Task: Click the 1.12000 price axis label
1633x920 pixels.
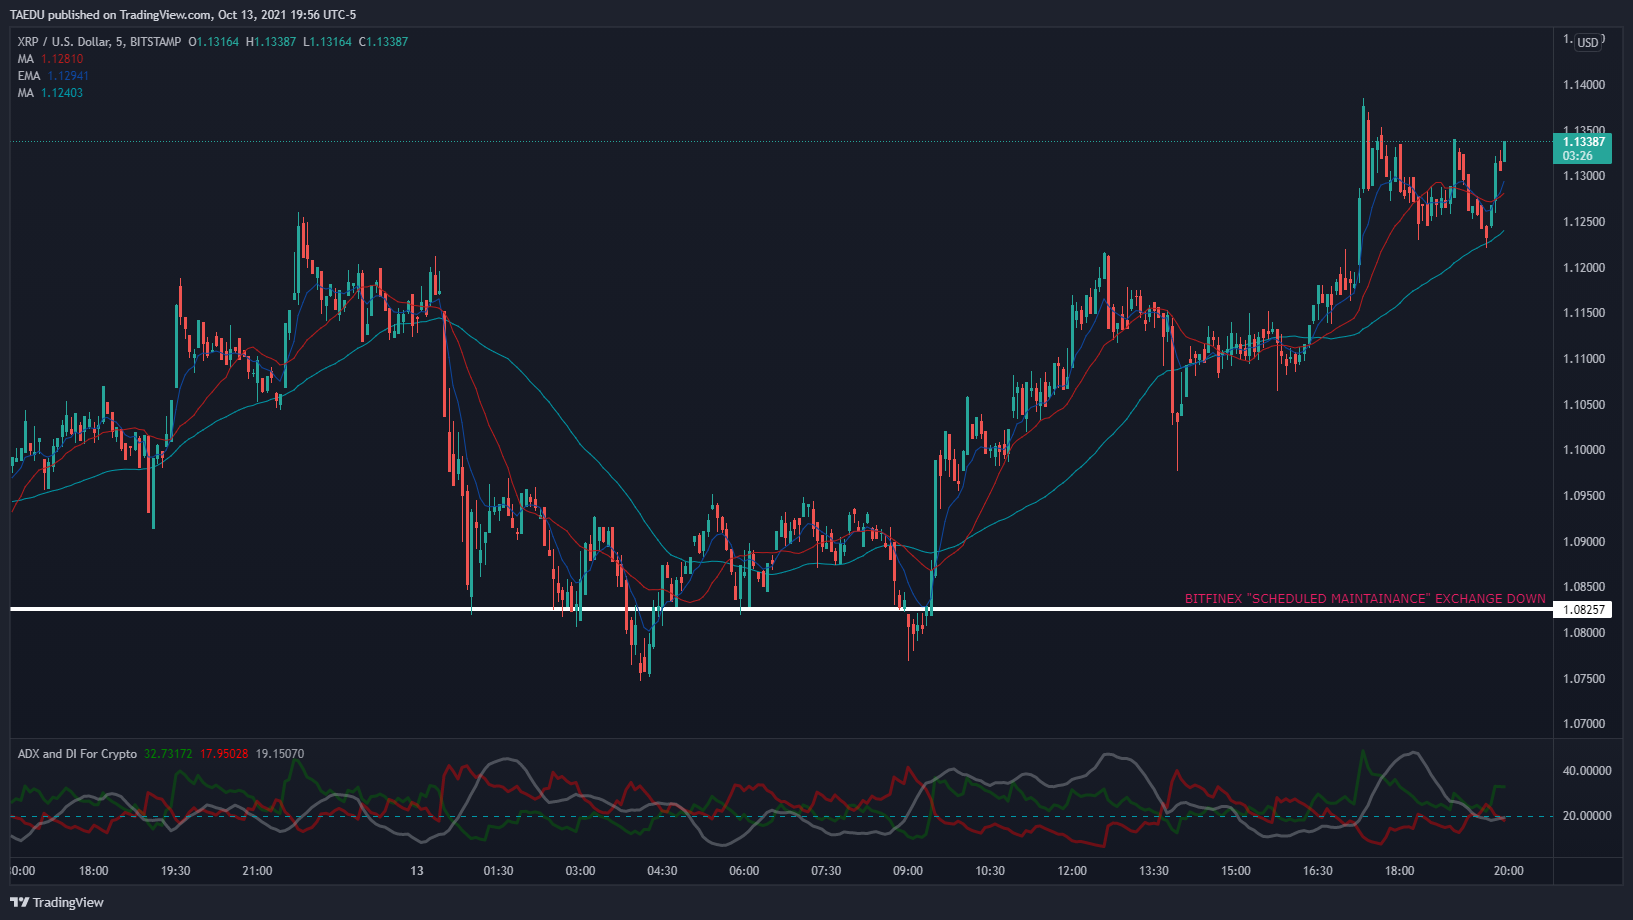Action: pyautogui.click(x=1584, y=268)
